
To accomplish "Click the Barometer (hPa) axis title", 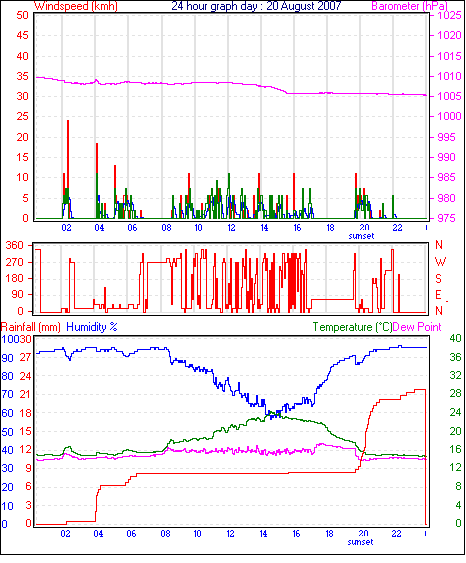I will tap(410, 6).
